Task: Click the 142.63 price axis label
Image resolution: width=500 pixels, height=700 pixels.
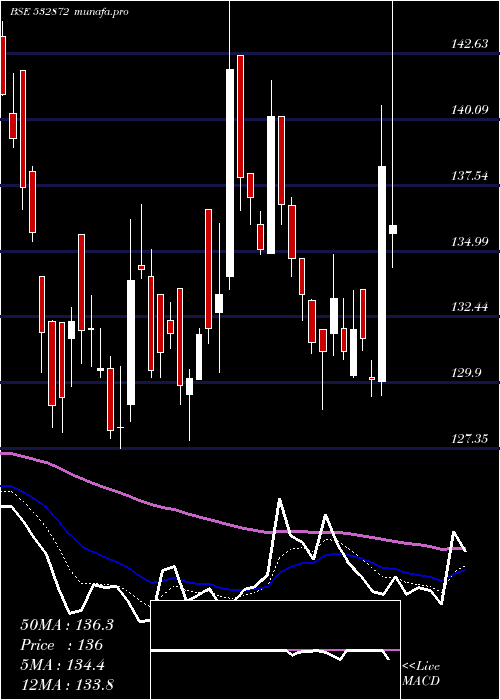Action: tap(470, 44)
